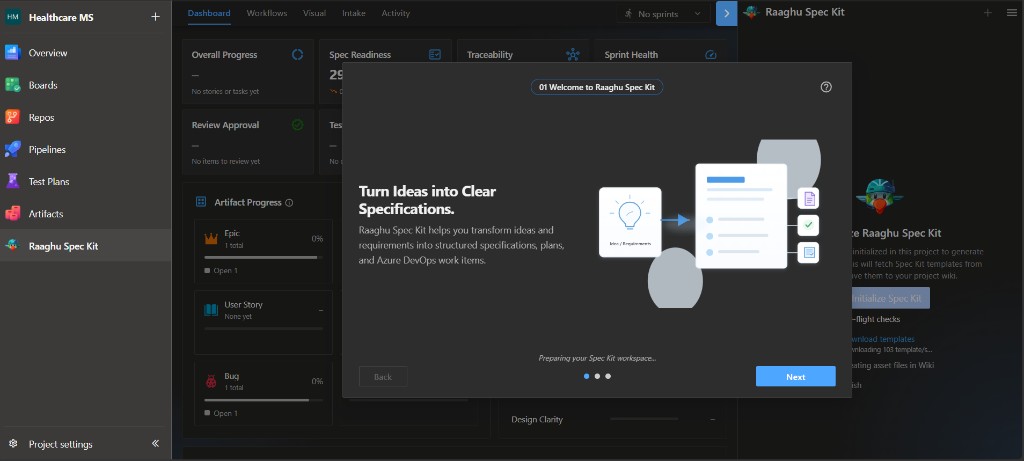Select the first pagination dot
Viewport: 1024px width, 461px height.
[586, 376]
